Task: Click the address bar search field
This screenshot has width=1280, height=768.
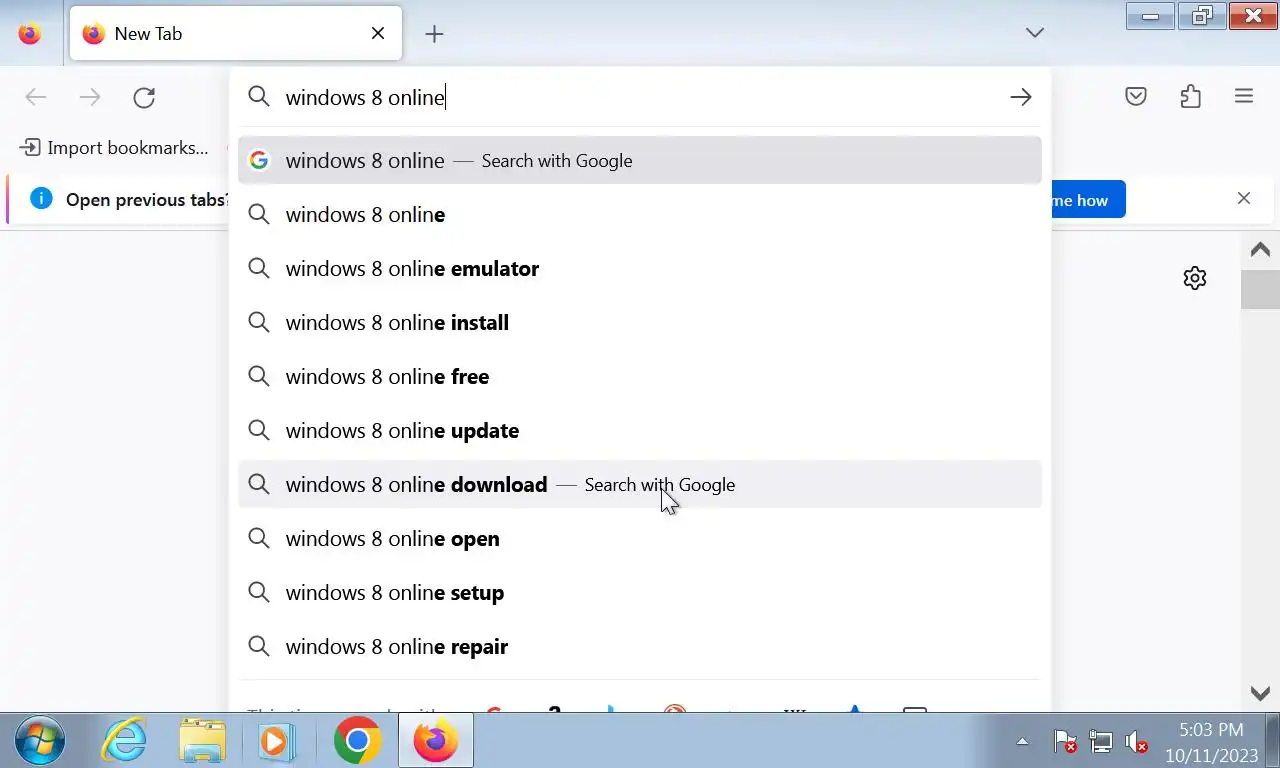Action: [640, 97]
